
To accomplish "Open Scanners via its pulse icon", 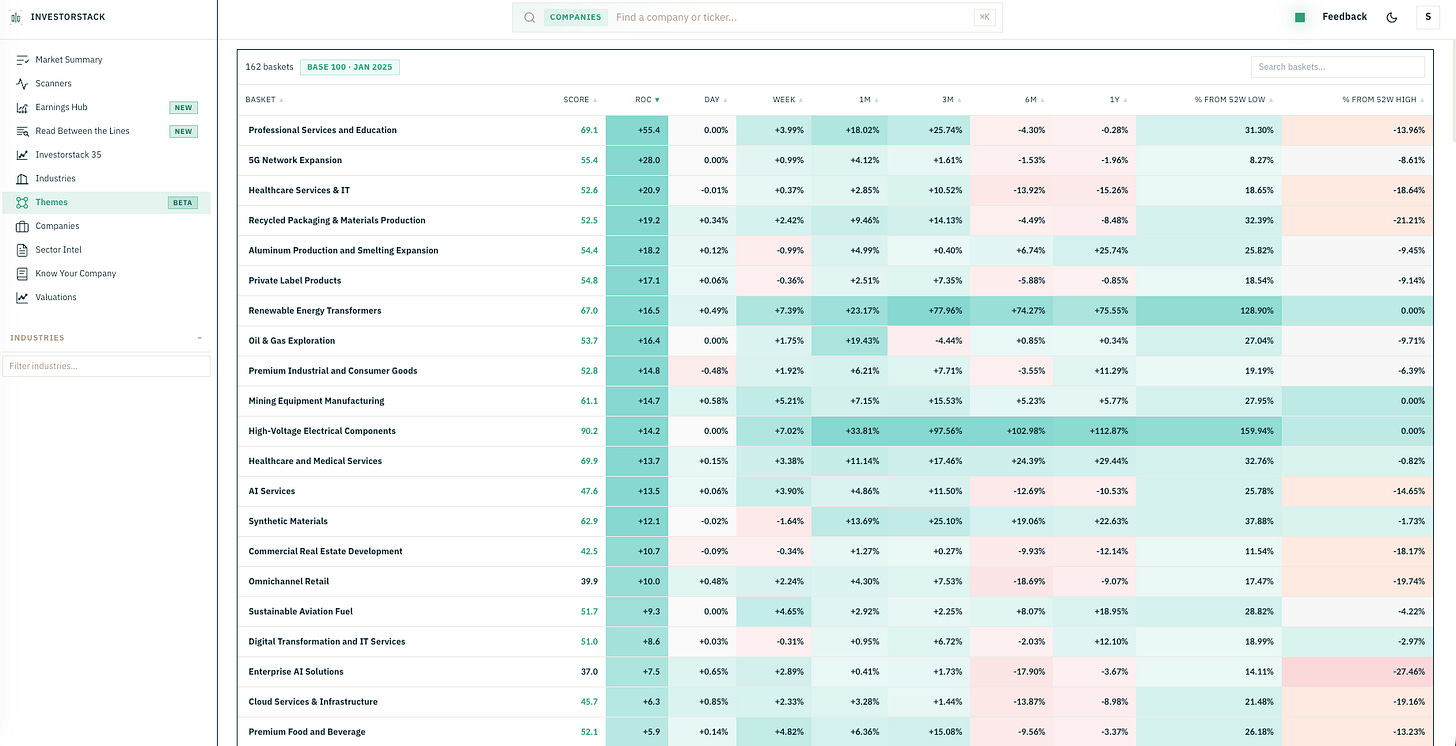I will pyautogui.click(x=23, y=84).
